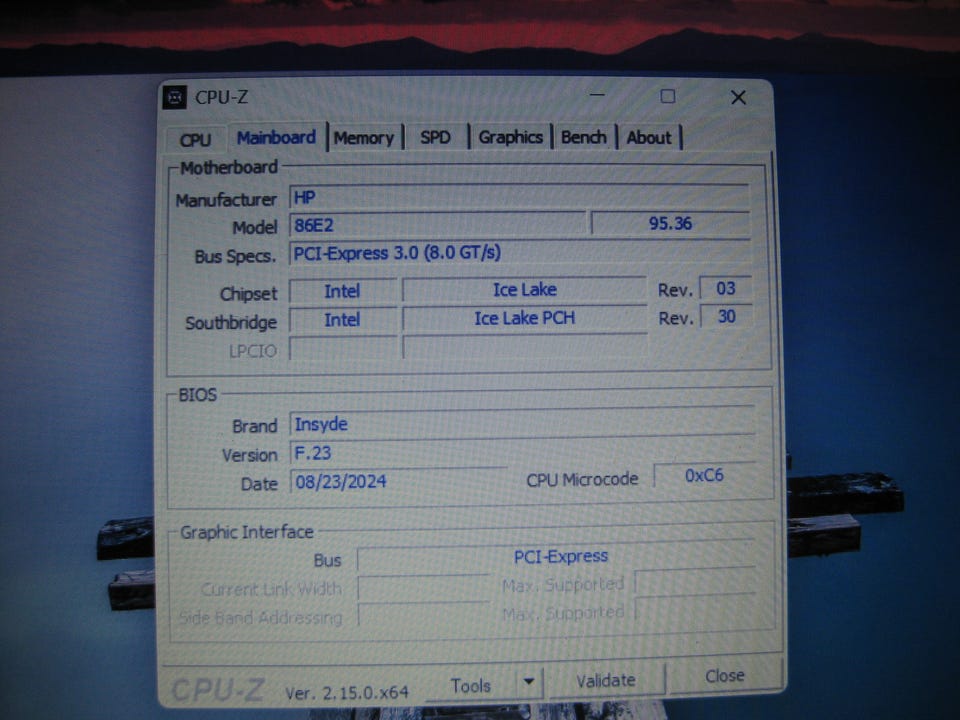
Task: Click the Chipset name Ice Lake
Action: click(525, 289)
